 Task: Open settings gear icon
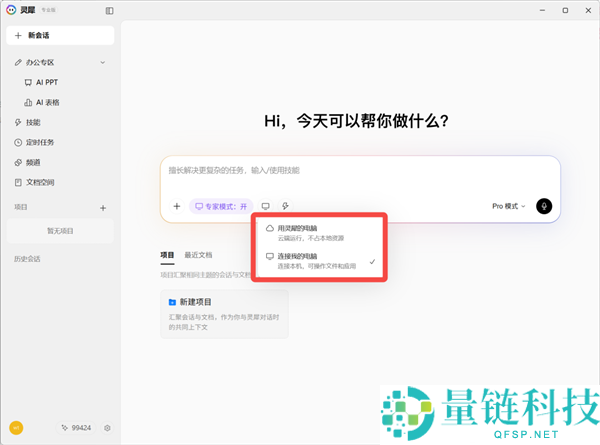[x=107, y=428]
